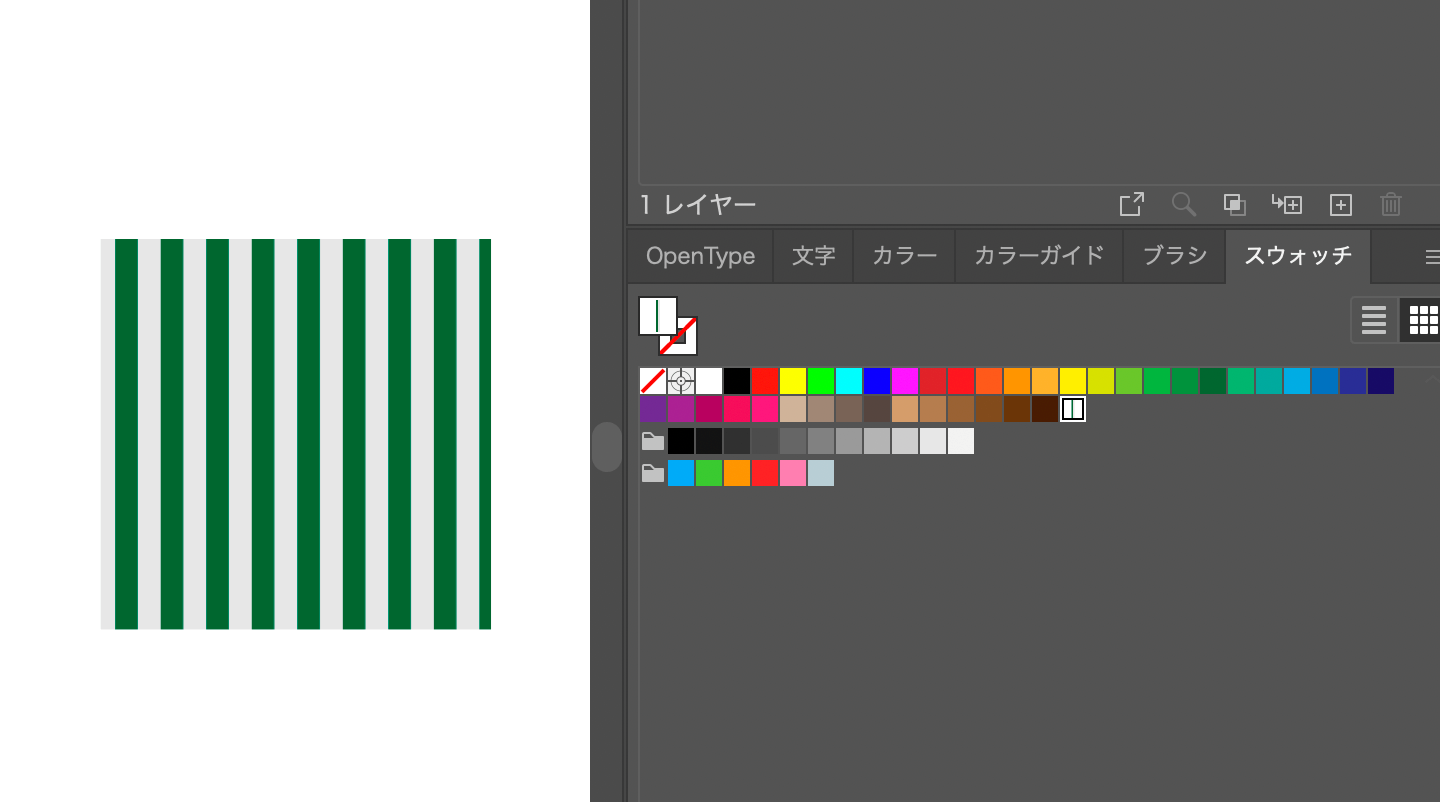Select the red swatch in the bottom group
The width and height of the screenshot is (1440, 802).
coord(764,473)
